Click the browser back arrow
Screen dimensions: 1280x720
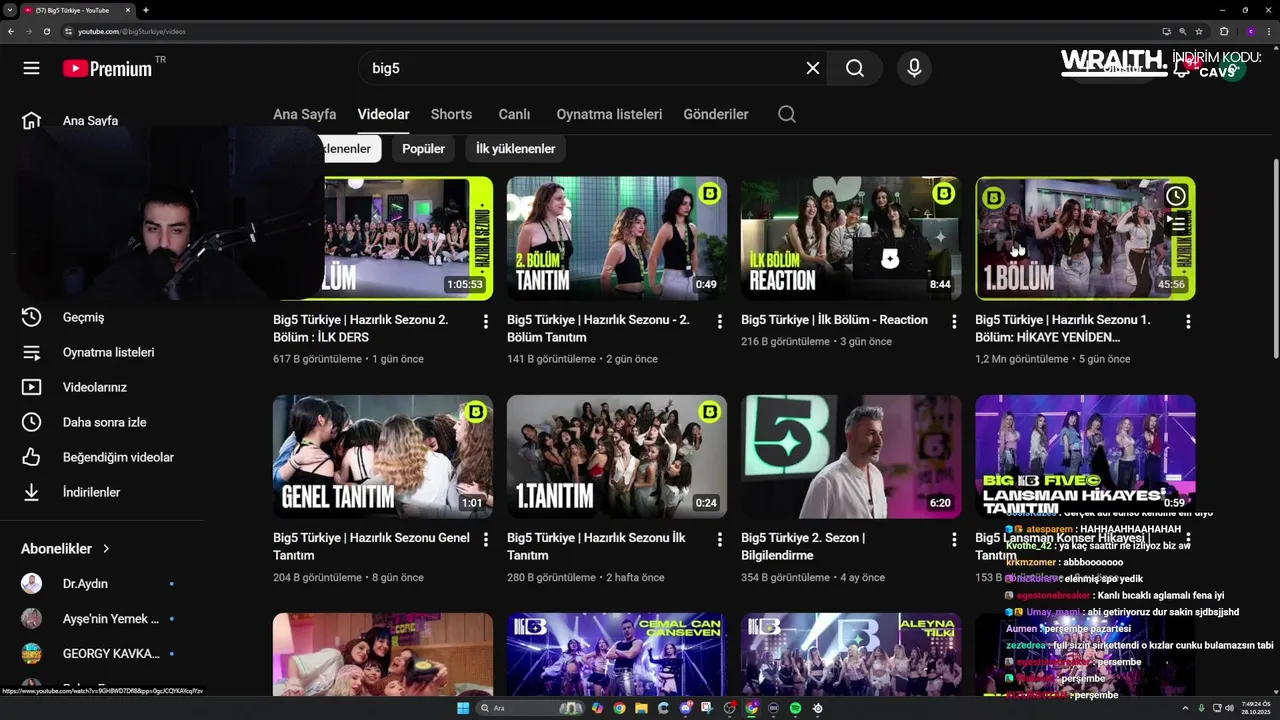tap(11, 31)
